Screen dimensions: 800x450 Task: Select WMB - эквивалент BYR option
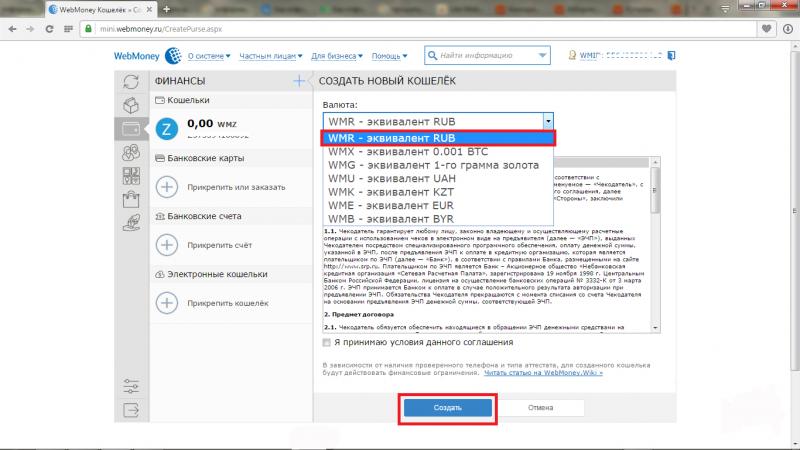click(438, 218)
